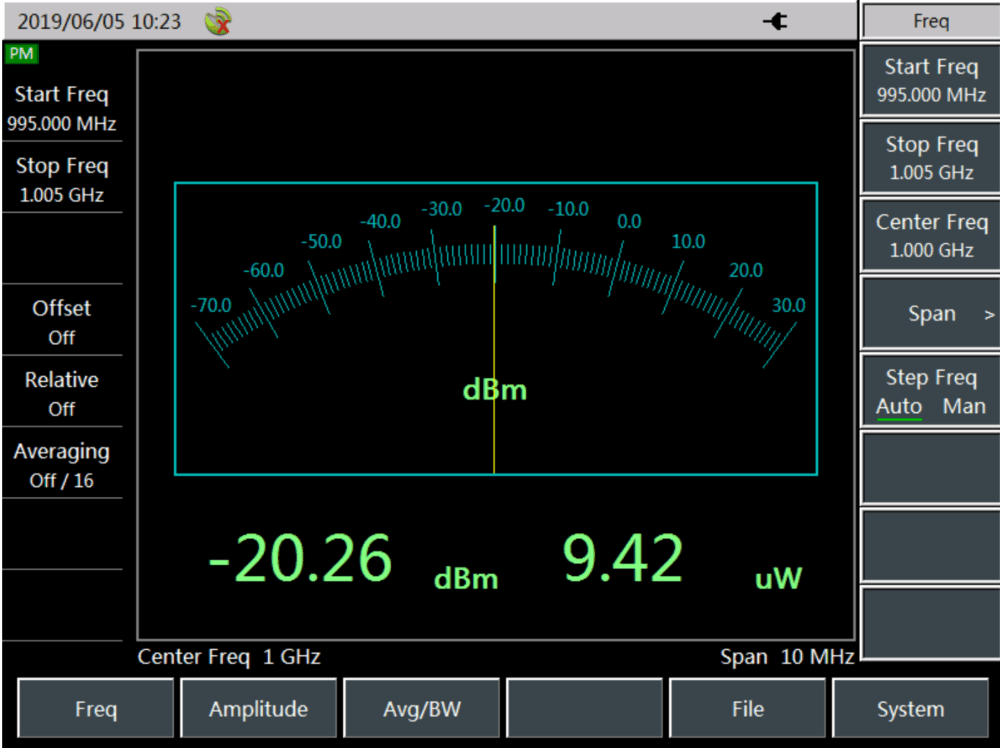The width and height of the screenshot is (1000, 748).
Task: Open the System menu
Action: point(909,709)
